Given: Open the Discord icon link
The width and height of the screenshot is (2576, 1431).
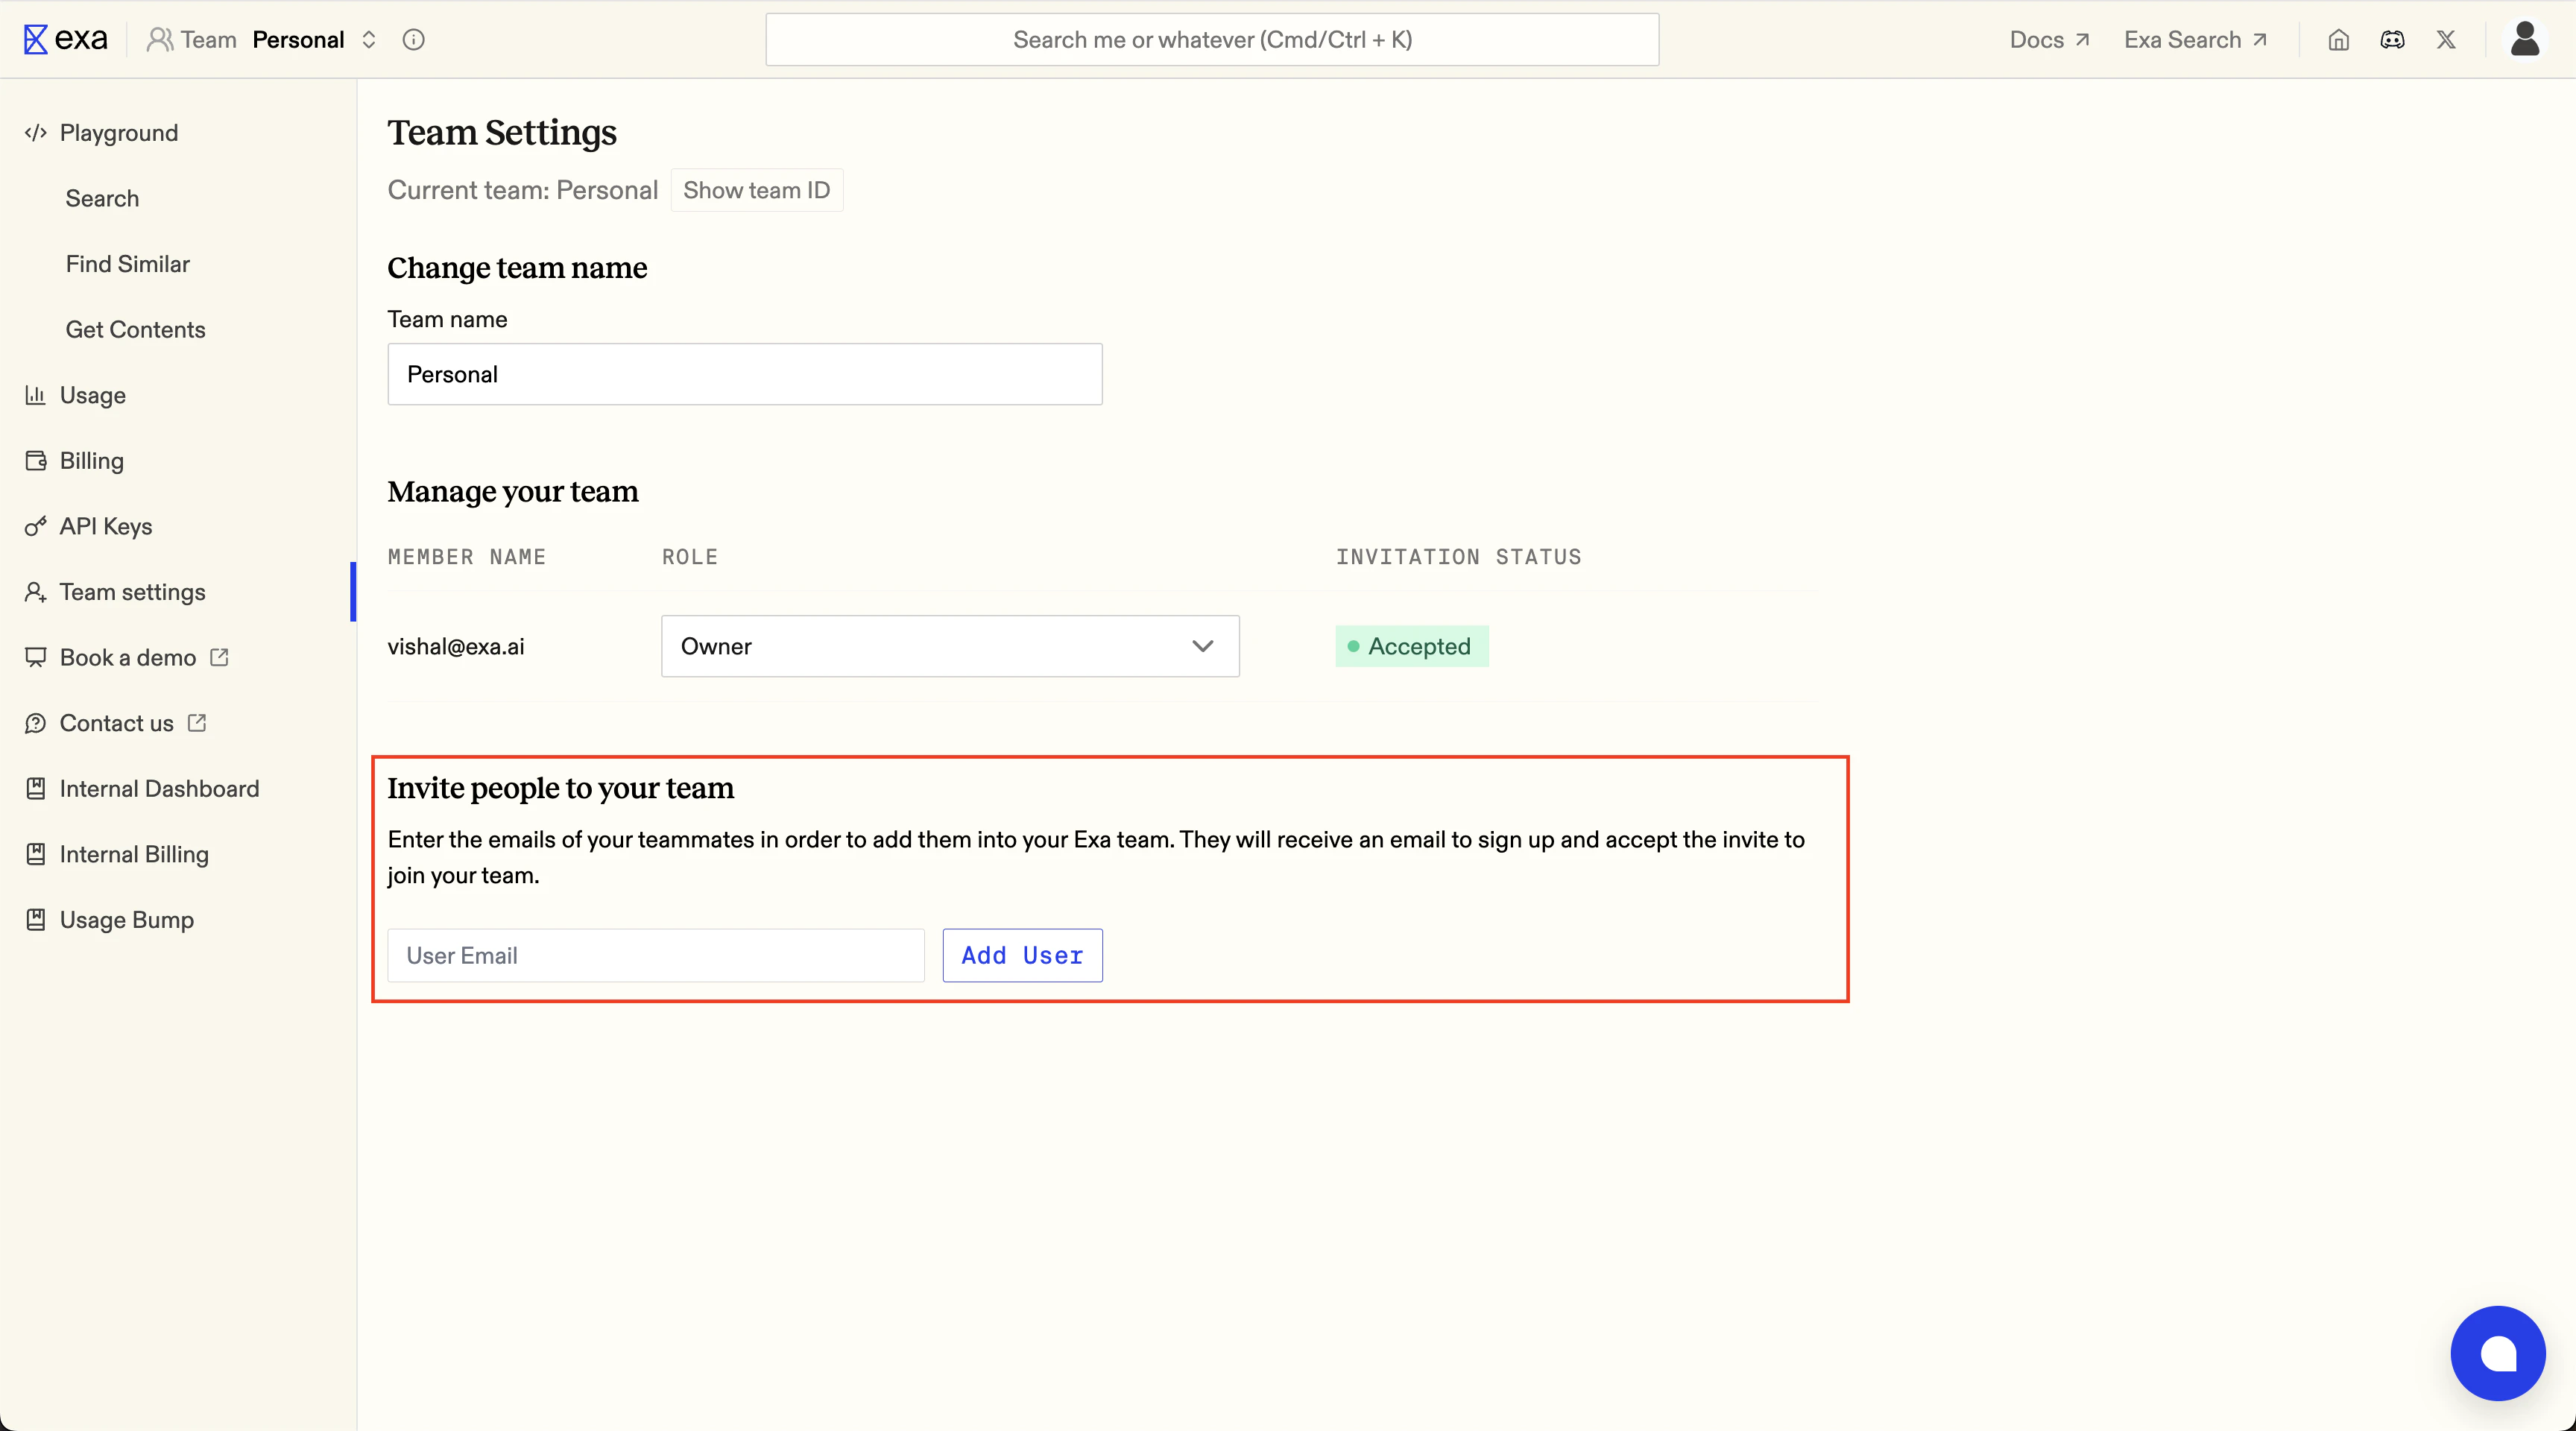Looking at the screenshot, I should click(x=2392, y=40).
